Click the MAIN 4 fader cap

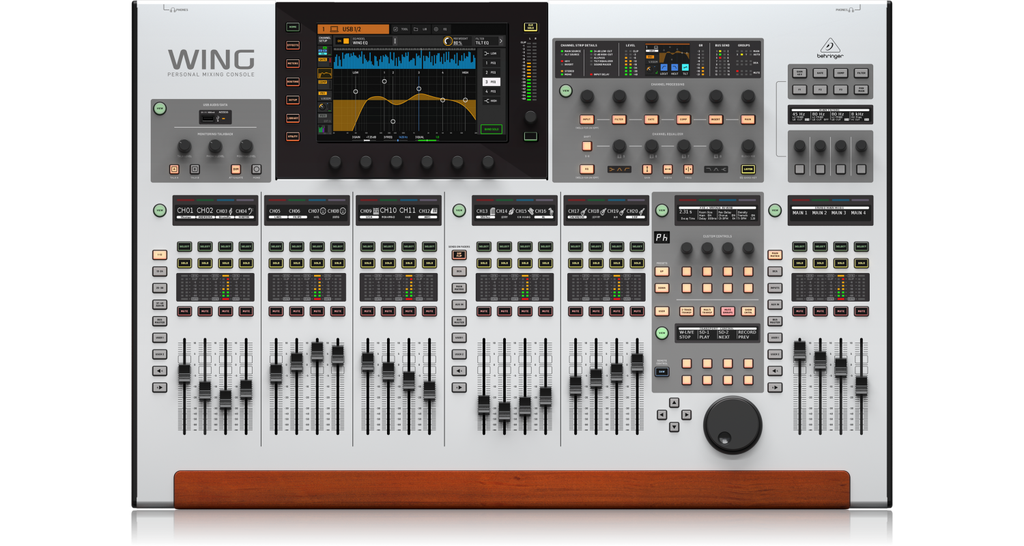(x=861, y=385)
